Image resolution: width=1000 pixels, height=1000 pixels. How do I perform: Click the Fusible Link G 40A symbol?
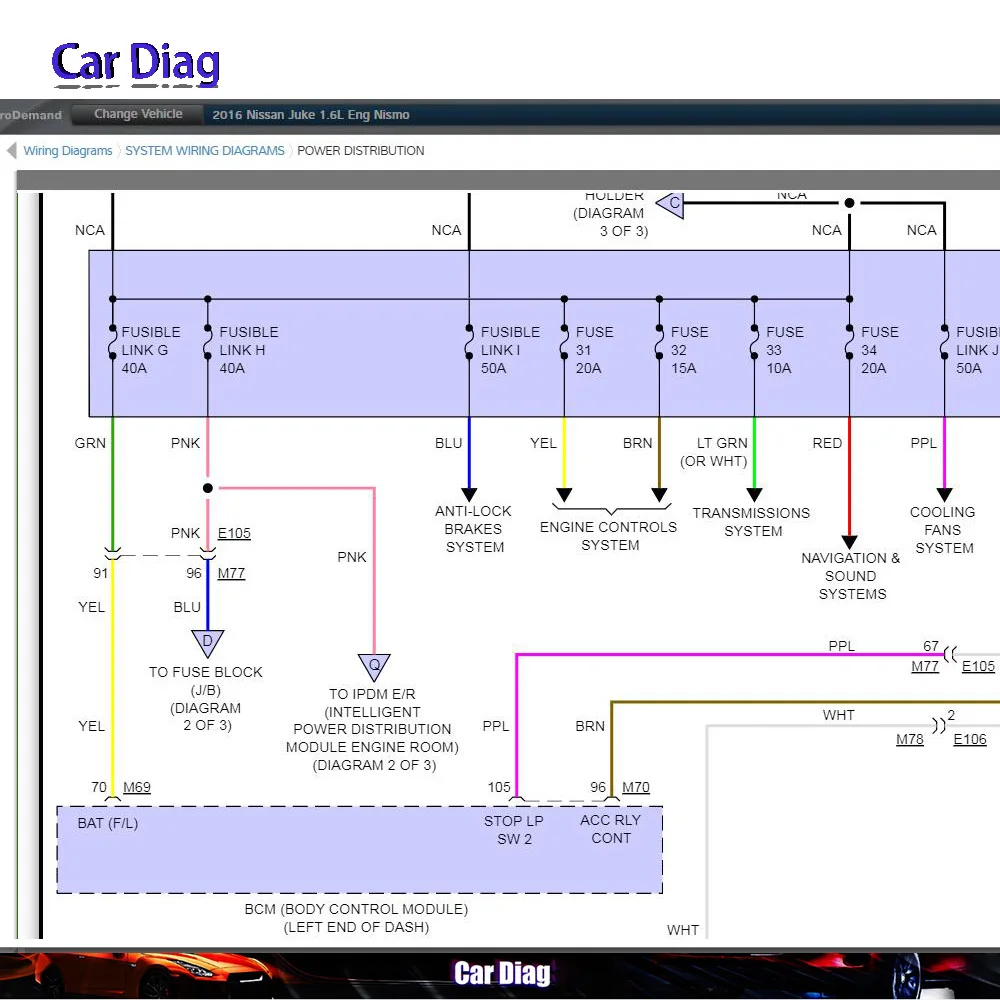(x=112, y=350)
